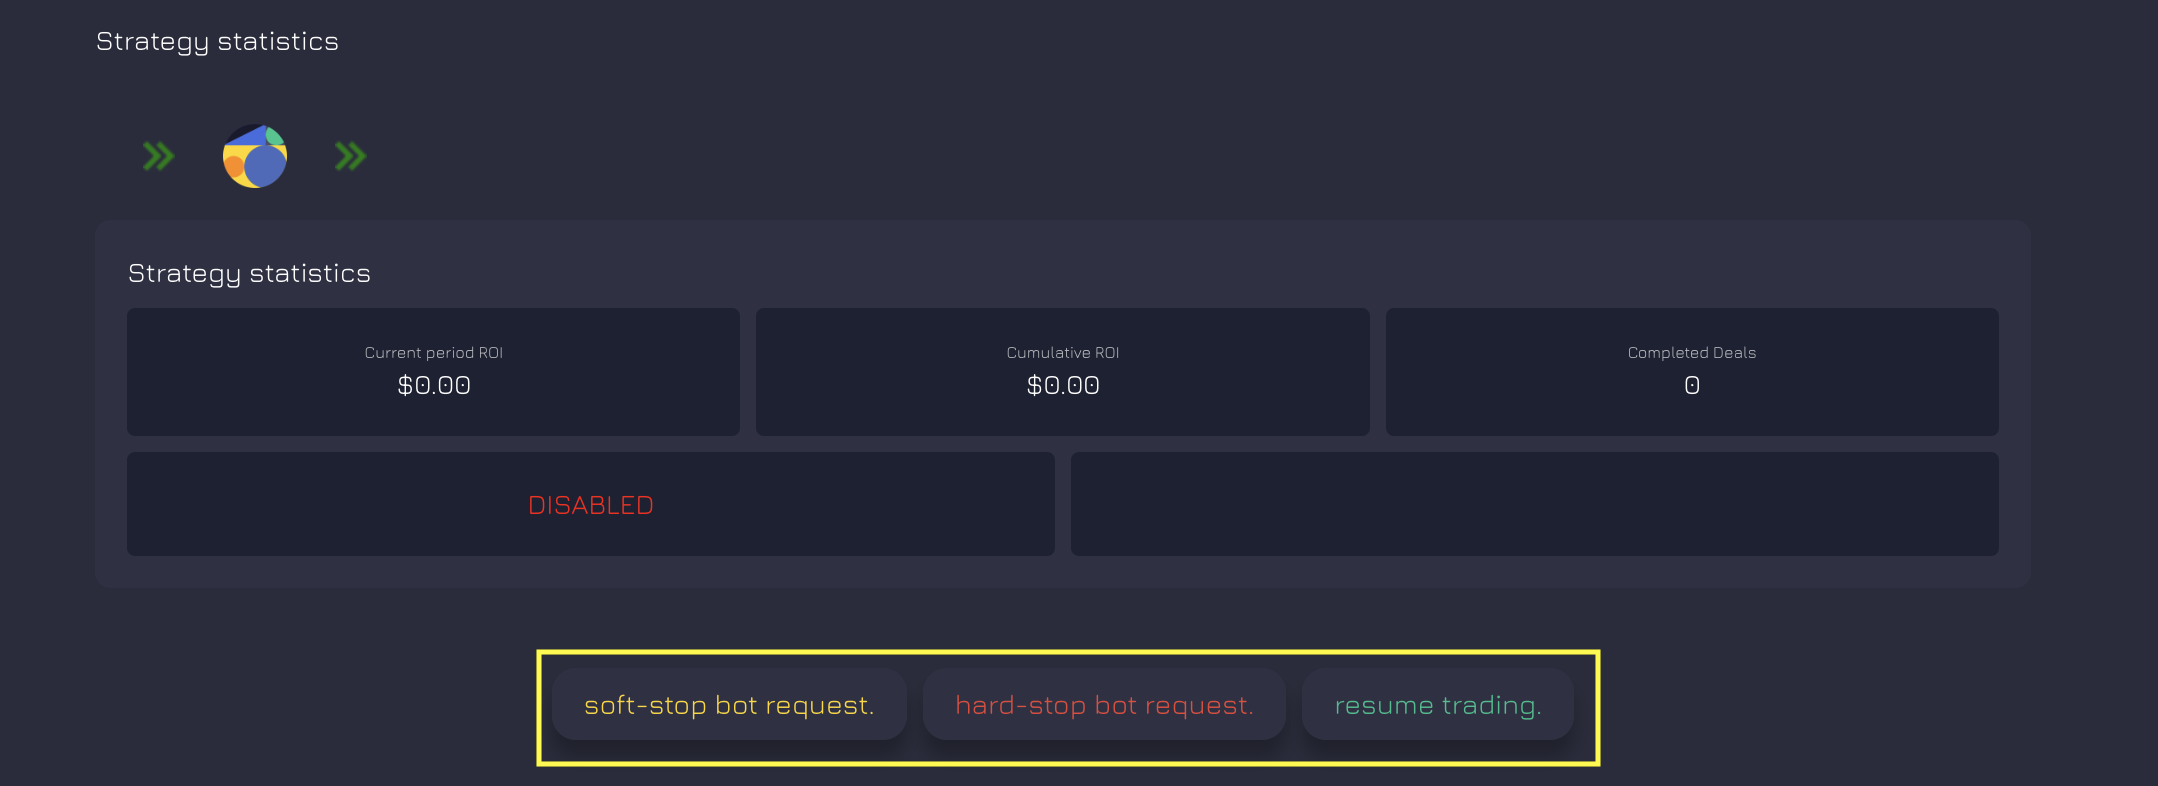Click the left green double-chevron arrow
This screenshot has width=2158, height=786.
(x=158, y=156)
